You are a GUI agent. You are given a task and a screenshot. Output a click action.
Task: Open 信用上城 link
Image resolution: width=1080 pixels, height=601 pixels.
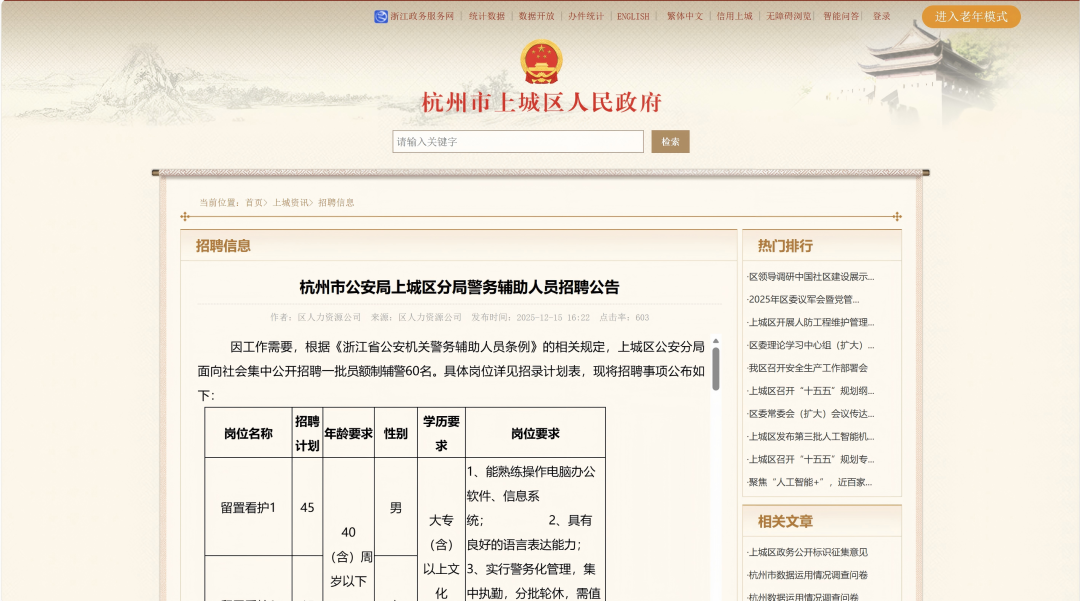pos(734,17)
